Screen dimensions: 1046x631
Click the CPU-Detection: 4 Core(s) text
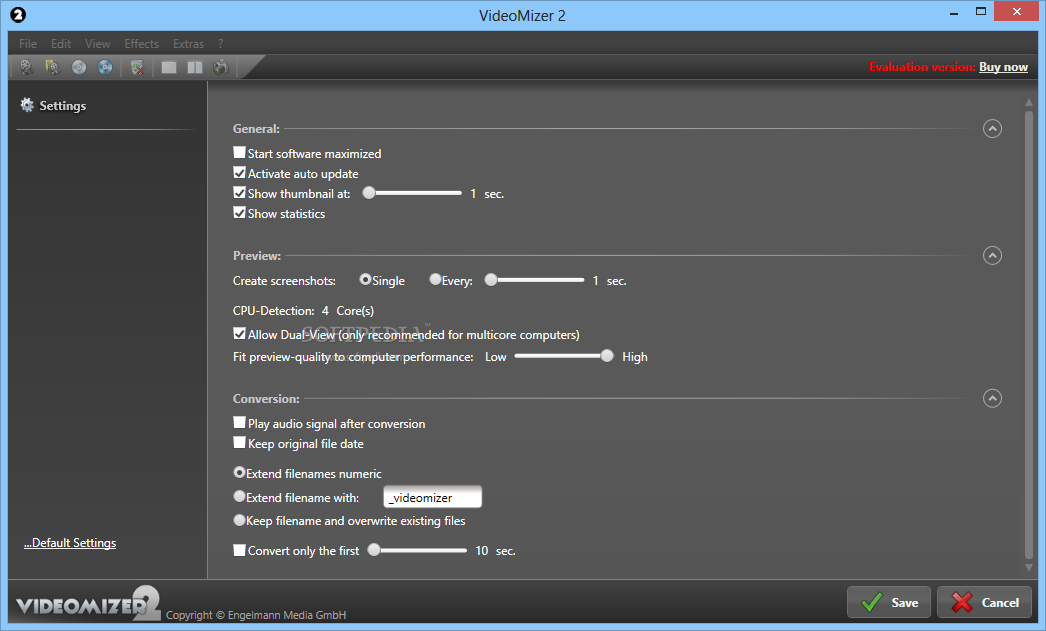click(303, 311)
